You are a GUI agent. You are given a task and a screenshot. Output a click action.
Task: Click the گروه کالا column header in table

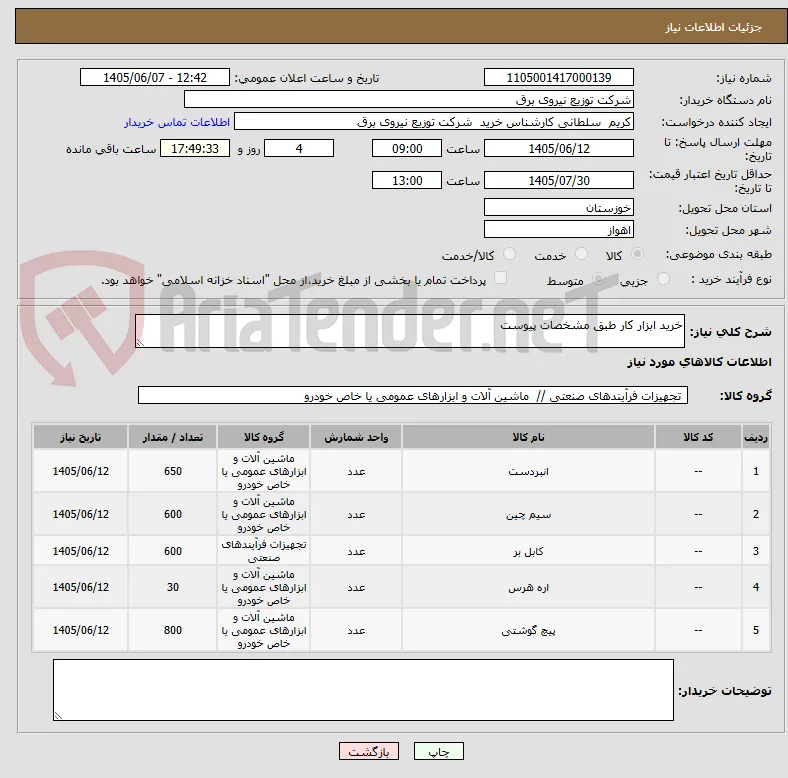(x=264, y=437)
